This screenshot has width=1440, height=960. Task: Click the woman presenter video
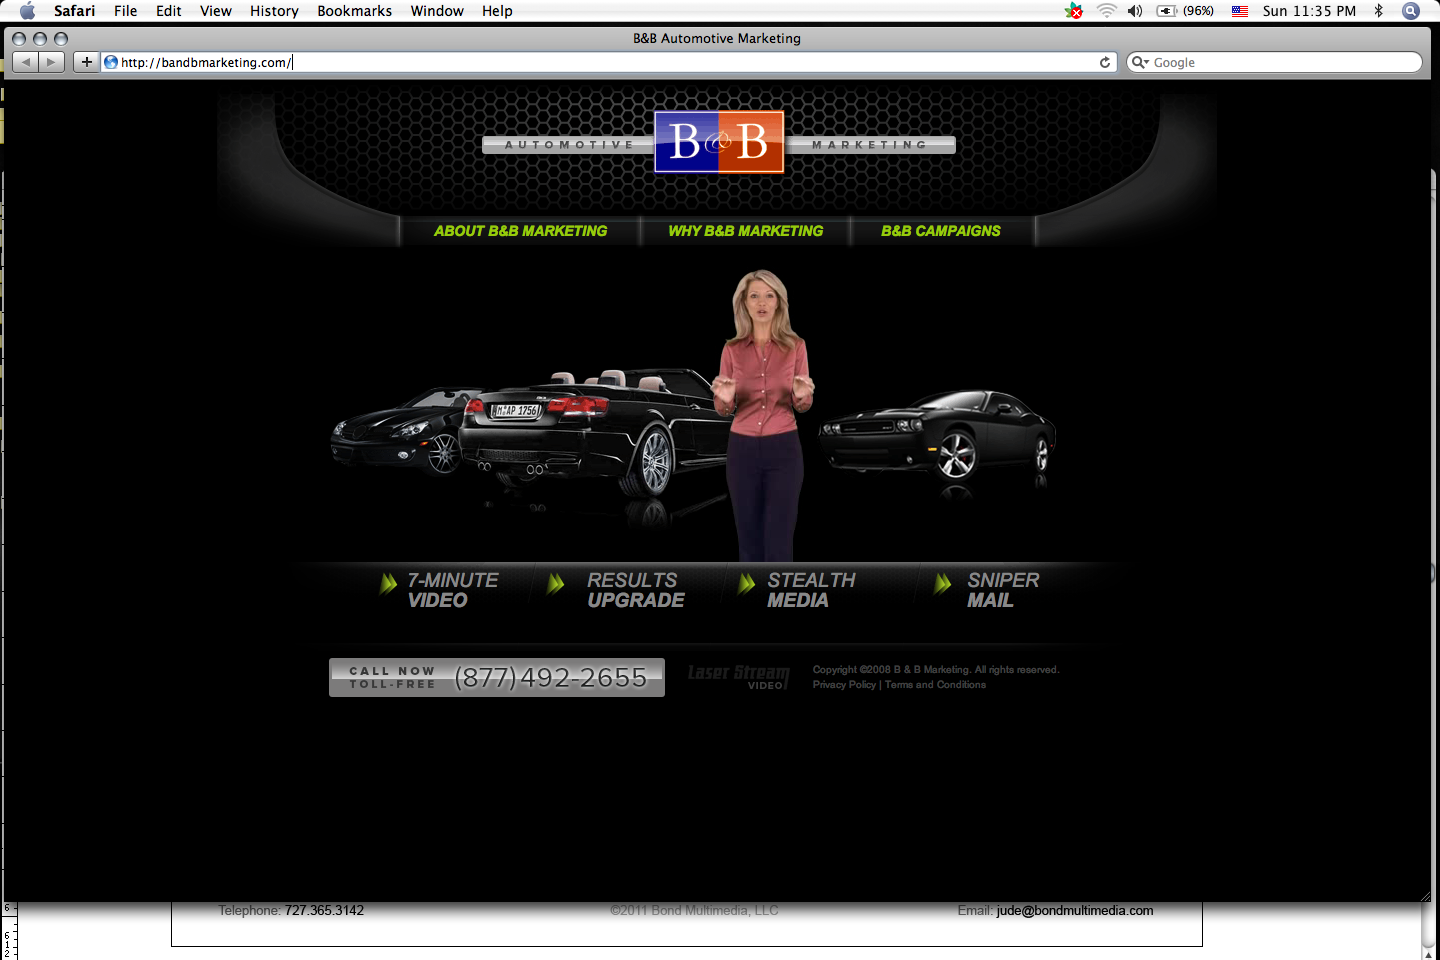[x=764, y=415]
